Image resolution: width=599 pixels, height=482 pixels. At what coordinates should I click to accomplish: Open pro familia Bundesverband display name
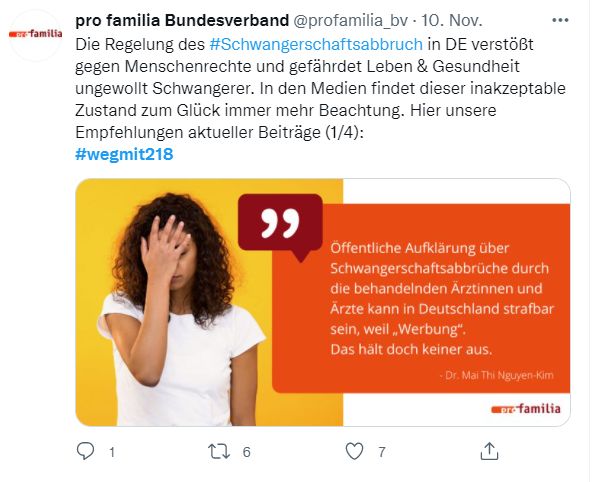coord(182,20)
